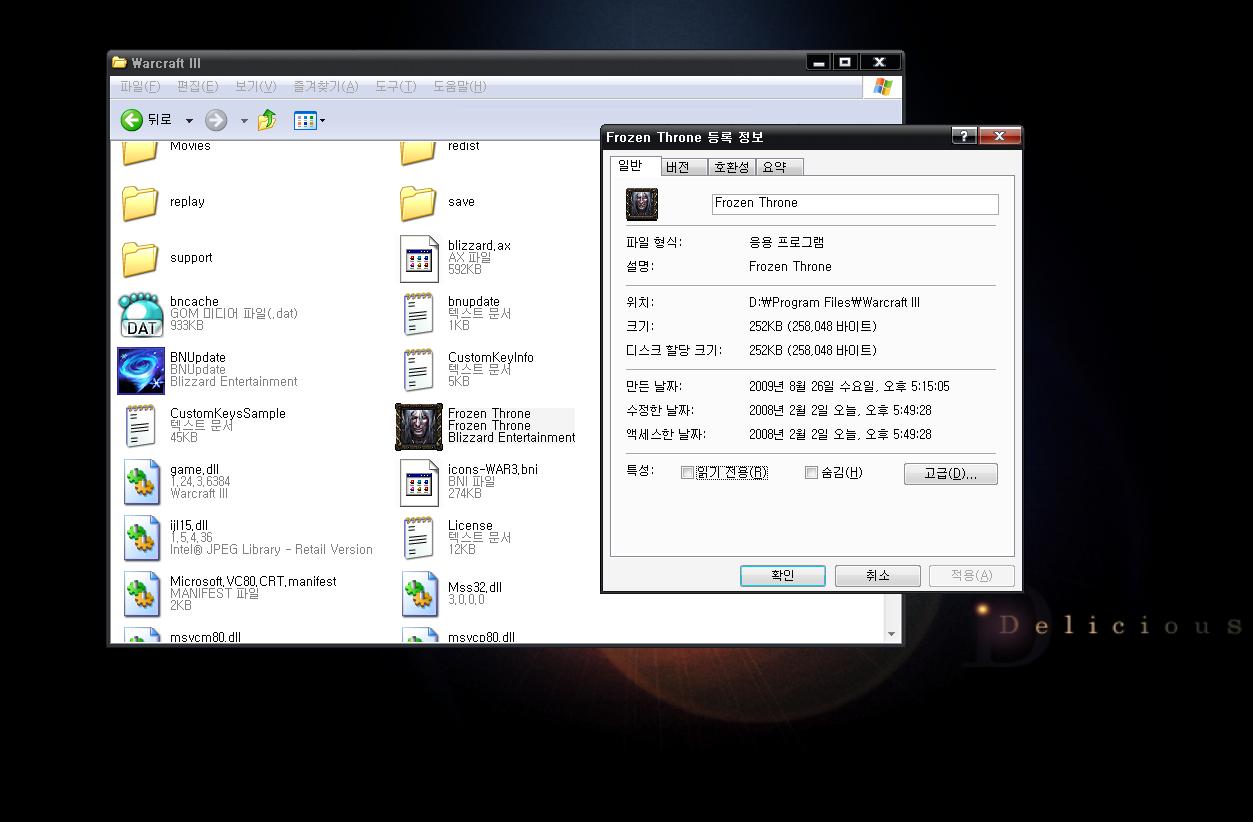Image resolution: width=1253 pixels, height=822 pixels.
Task: Select the replay folder name
Action: [187, 202]
